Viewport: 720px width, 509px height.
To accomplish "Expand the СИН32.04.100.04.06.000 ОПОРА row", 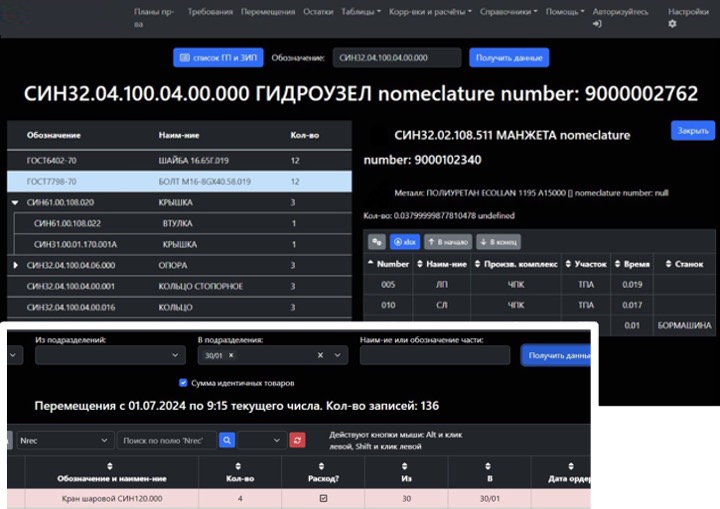I will click(15, 265).
